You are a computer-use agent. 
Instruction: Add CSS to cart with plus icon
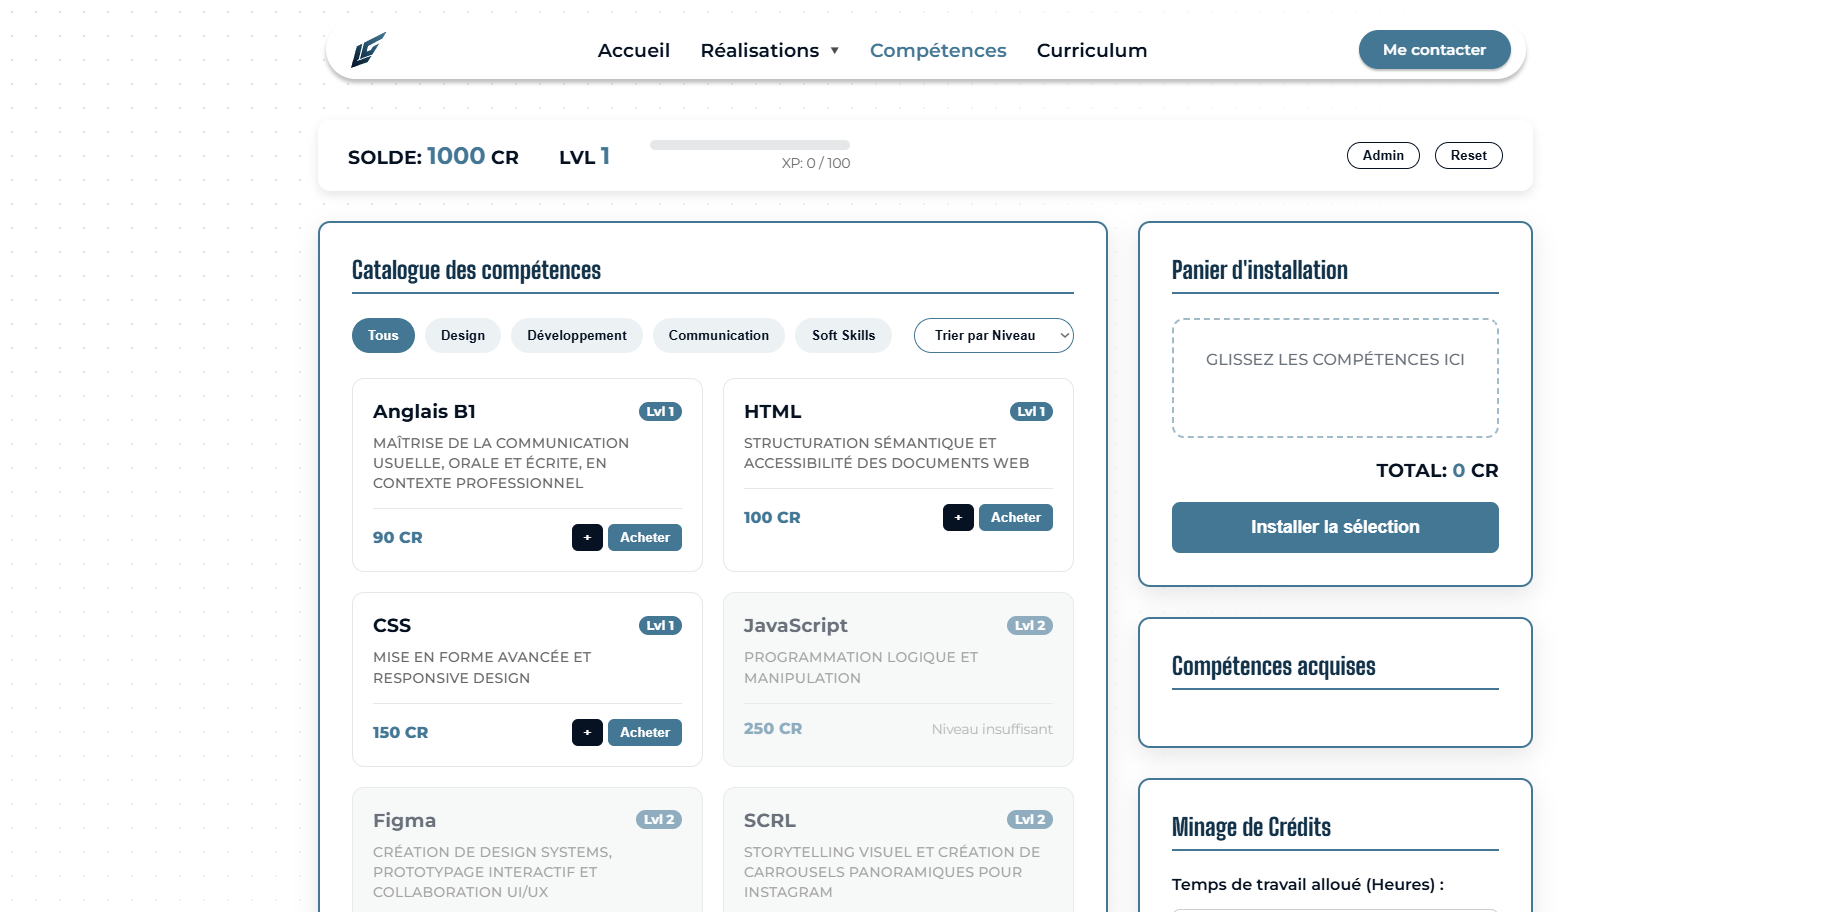587,732
